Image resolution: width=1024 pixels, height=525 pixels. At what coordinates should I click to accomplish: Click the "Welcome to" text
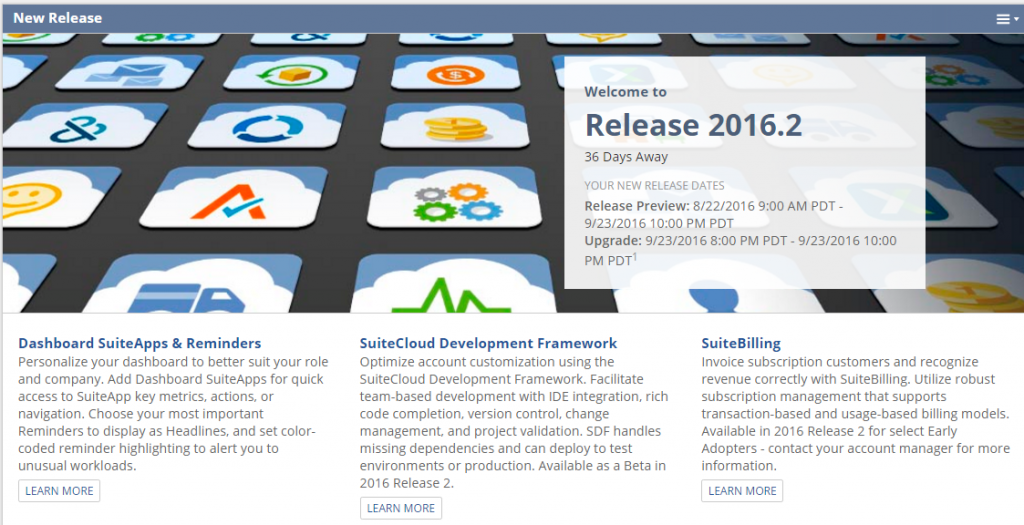[626, 92]
